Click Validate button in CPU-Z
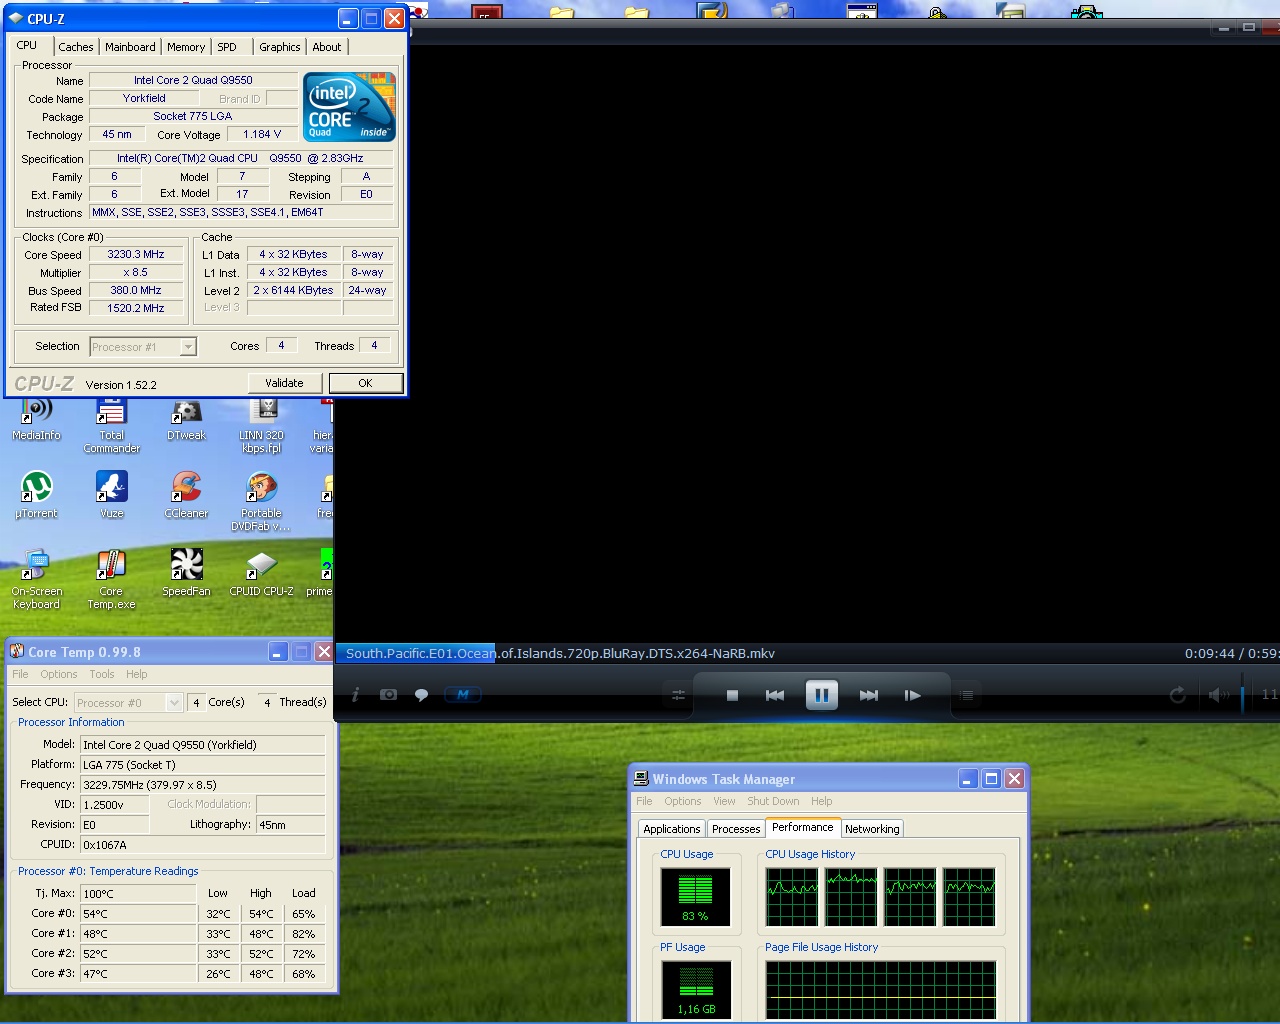Screen dimensions: 1280x1024 (x=284, y=383)
